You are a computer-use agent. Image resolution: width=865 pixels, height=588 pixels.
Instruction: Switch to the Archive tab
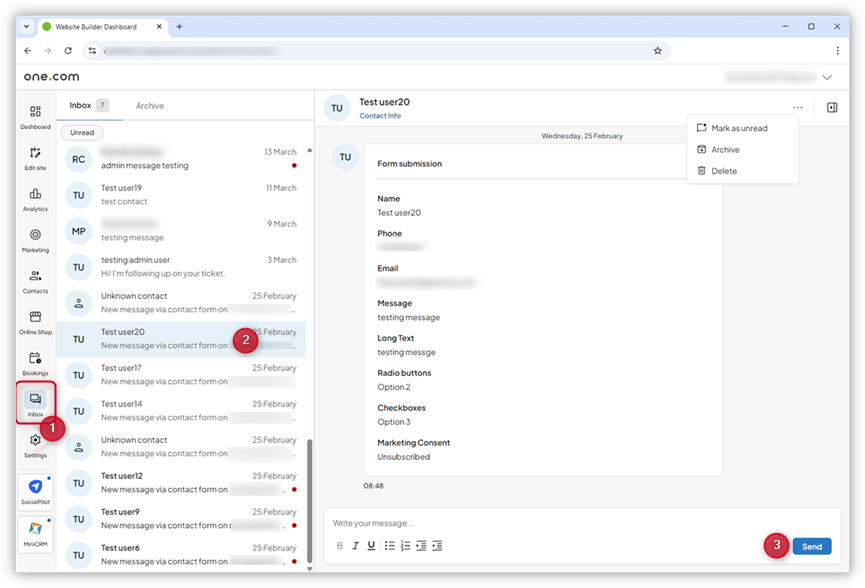click(150, 106)
